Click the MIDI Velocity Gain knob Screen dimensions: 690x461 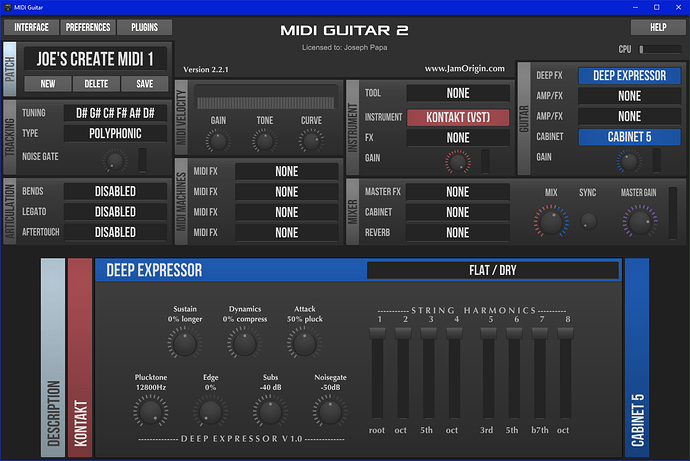218,141
